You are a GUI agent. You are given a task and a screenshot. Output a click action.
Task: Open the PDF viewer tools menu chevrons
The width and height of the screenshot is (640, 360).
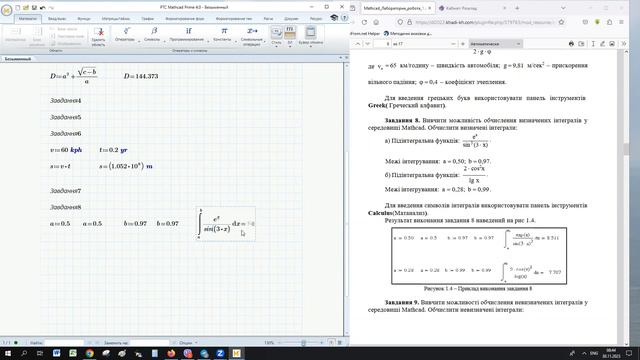(x=623, y=44)
